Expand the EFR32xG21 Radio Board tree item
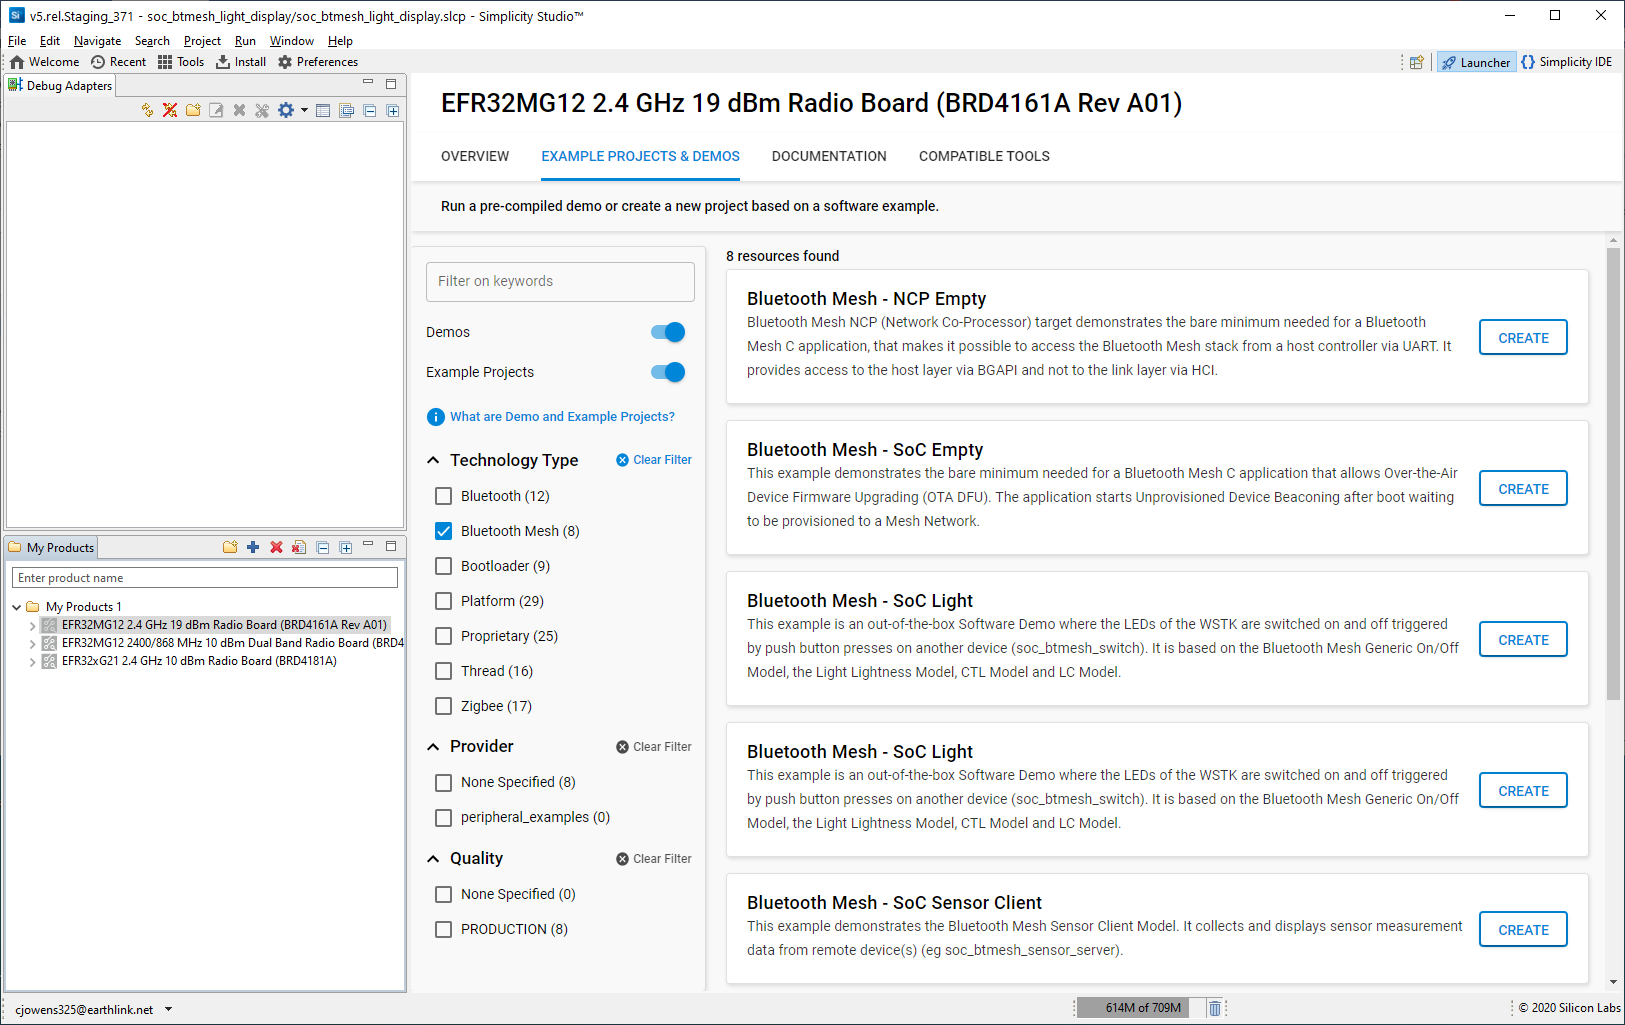The image size is (1625, 1025). pos(32,661)
